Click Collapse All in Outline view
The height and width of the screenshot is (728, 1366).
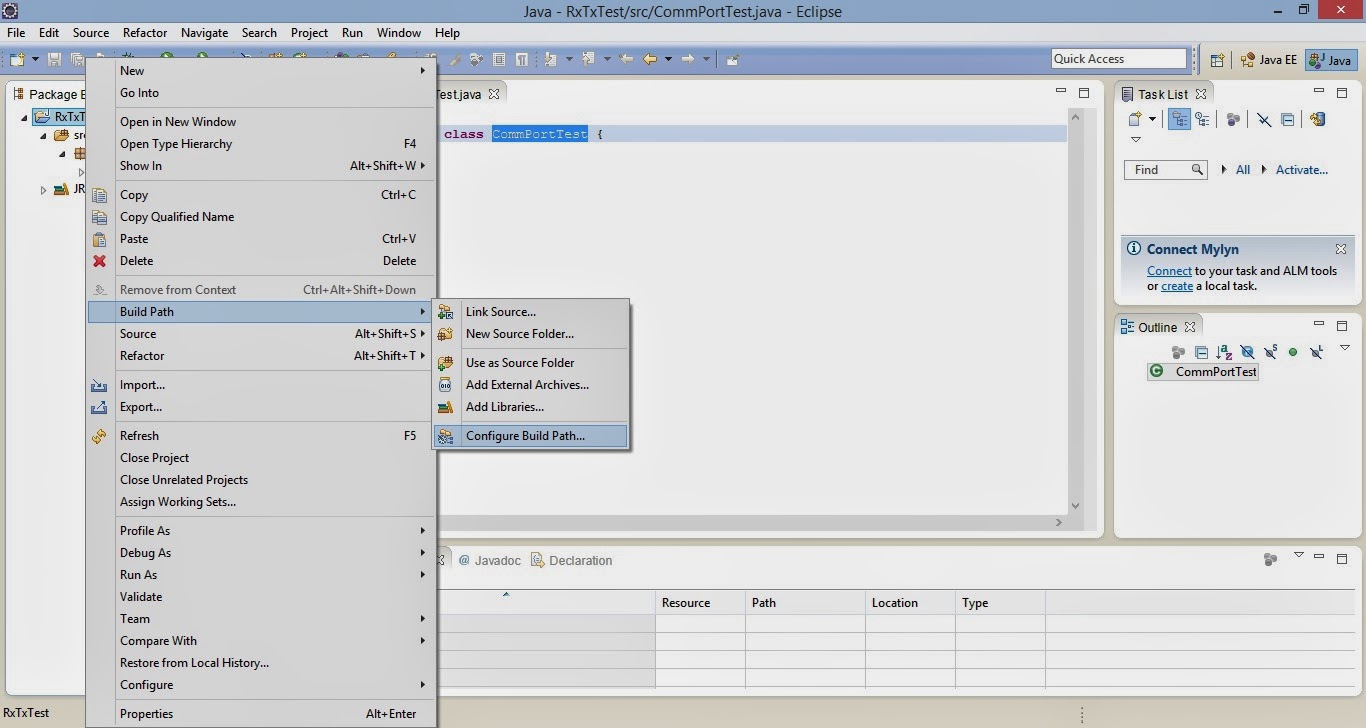point(1201,352)
